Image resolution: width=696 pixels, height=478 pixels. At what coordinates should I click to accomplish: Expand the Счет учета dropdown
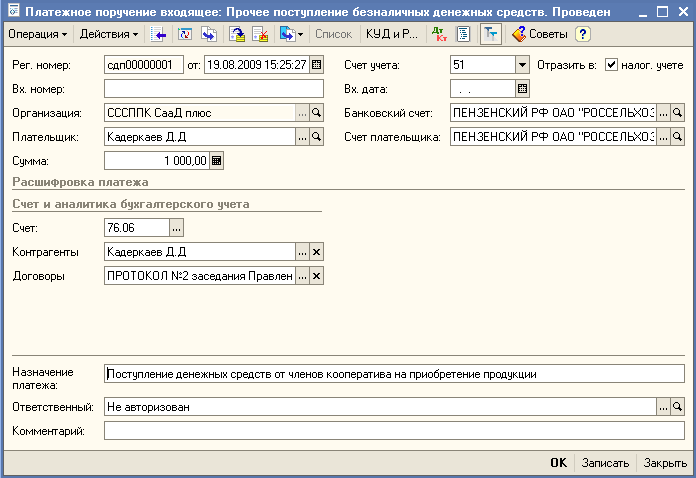point(521,65)
